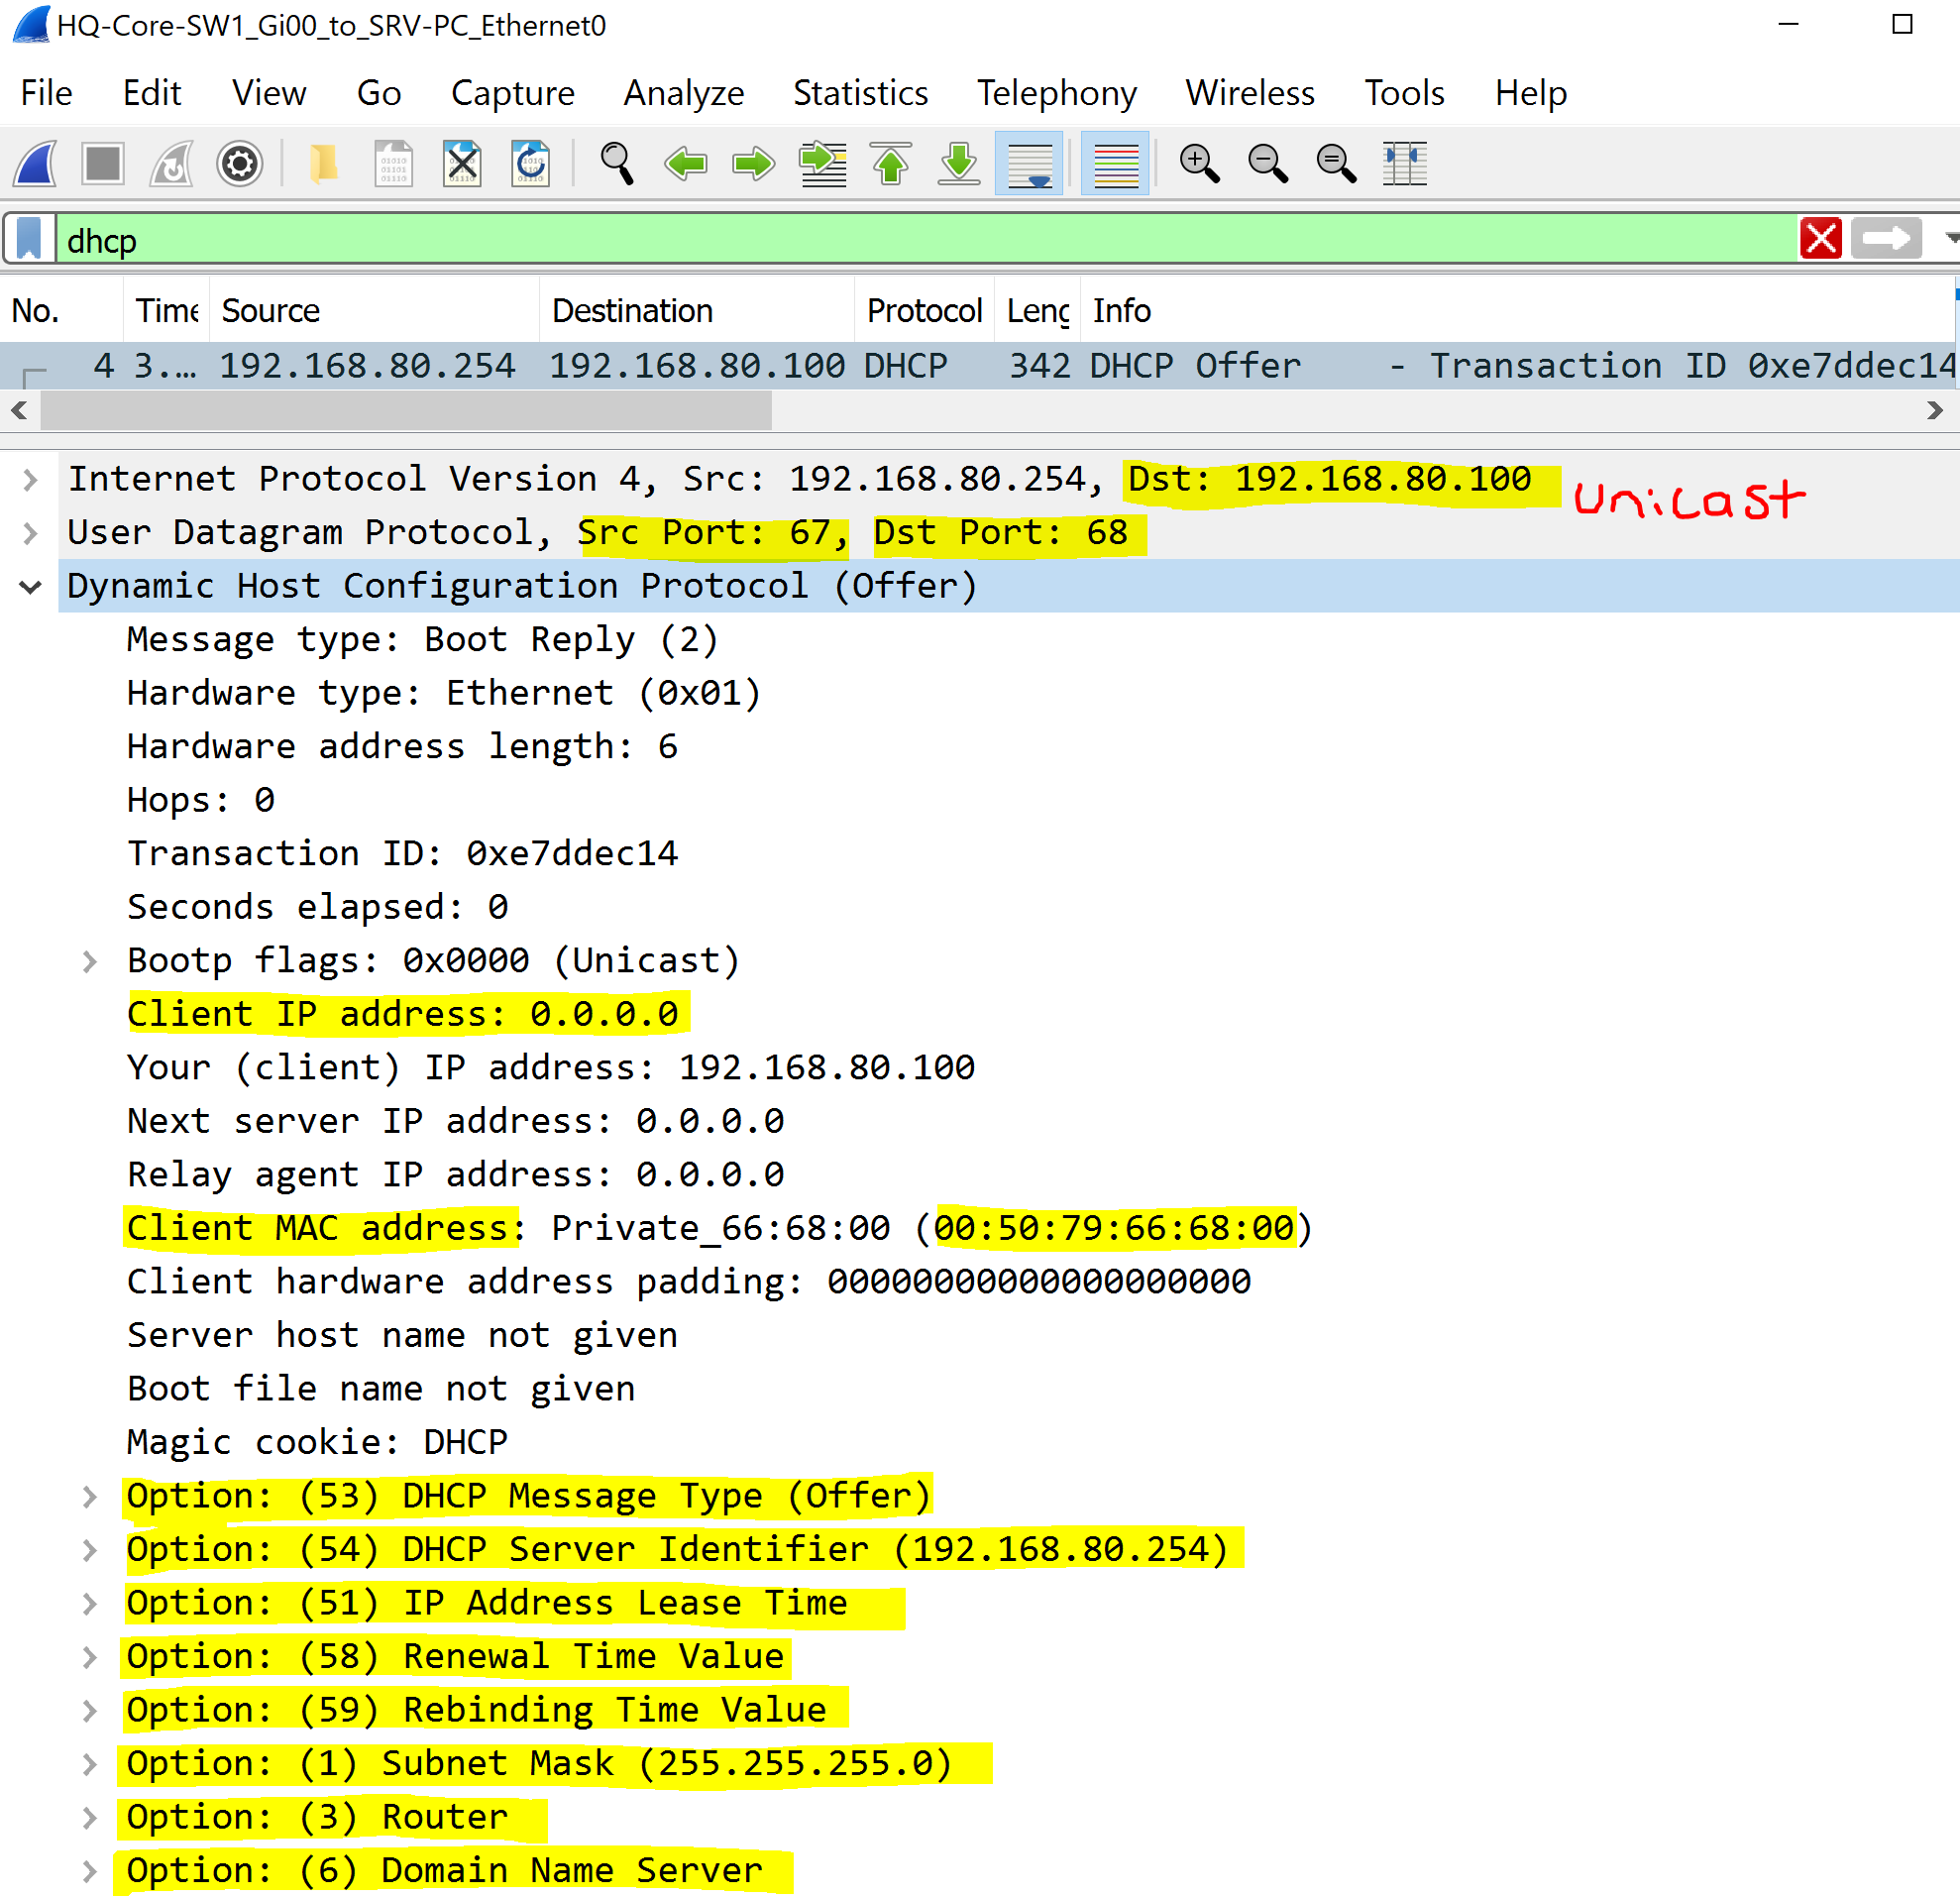
Task: Collapse Dynamic Host Configuration Protocol tree
Action: [x=30, y=587]
